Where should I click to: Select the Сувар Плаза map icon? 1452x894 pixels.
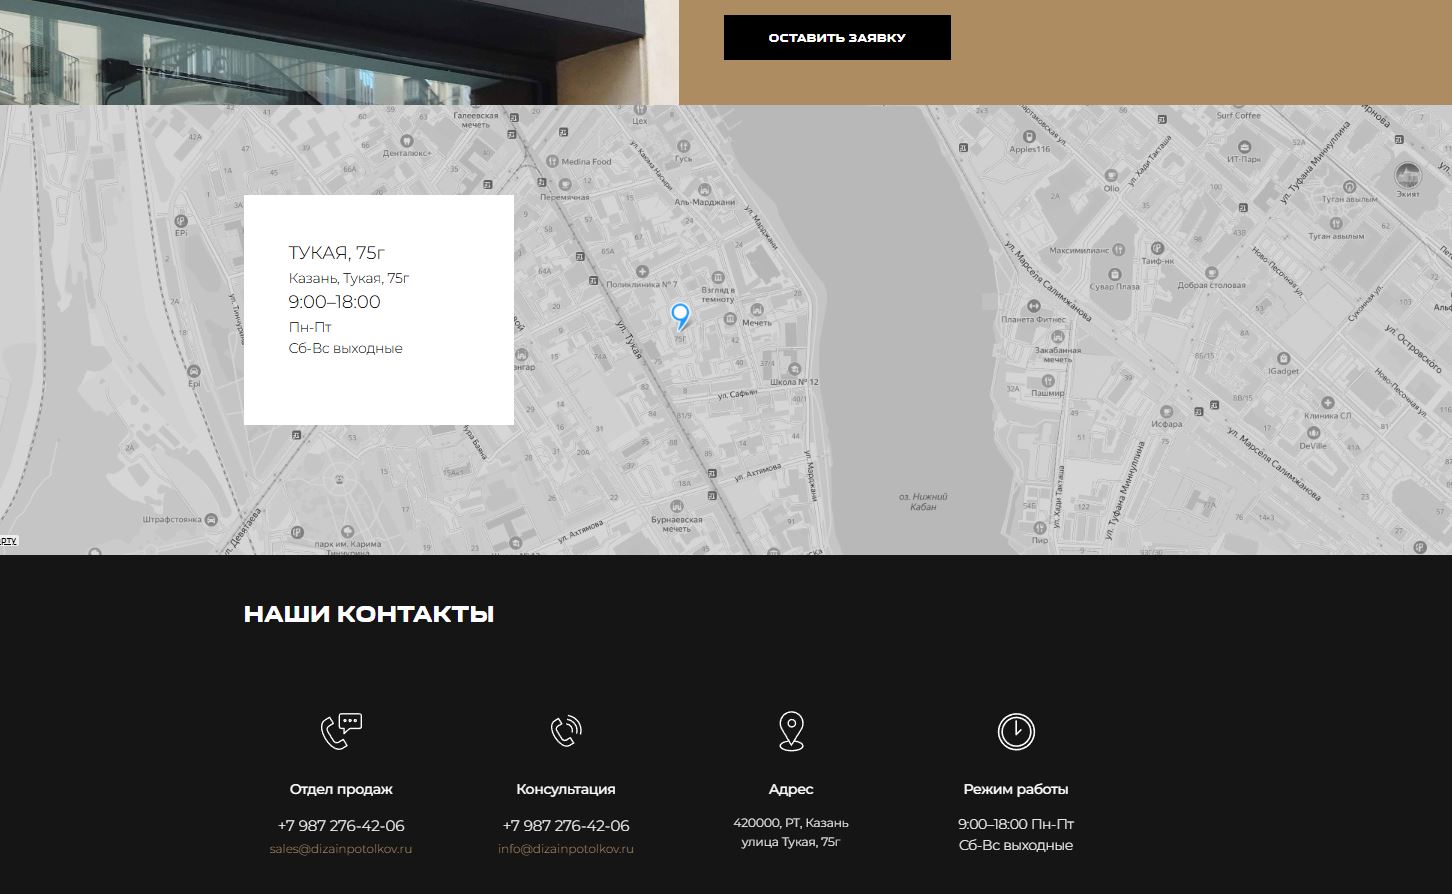pyautogui.click(x=1114, y=274)
